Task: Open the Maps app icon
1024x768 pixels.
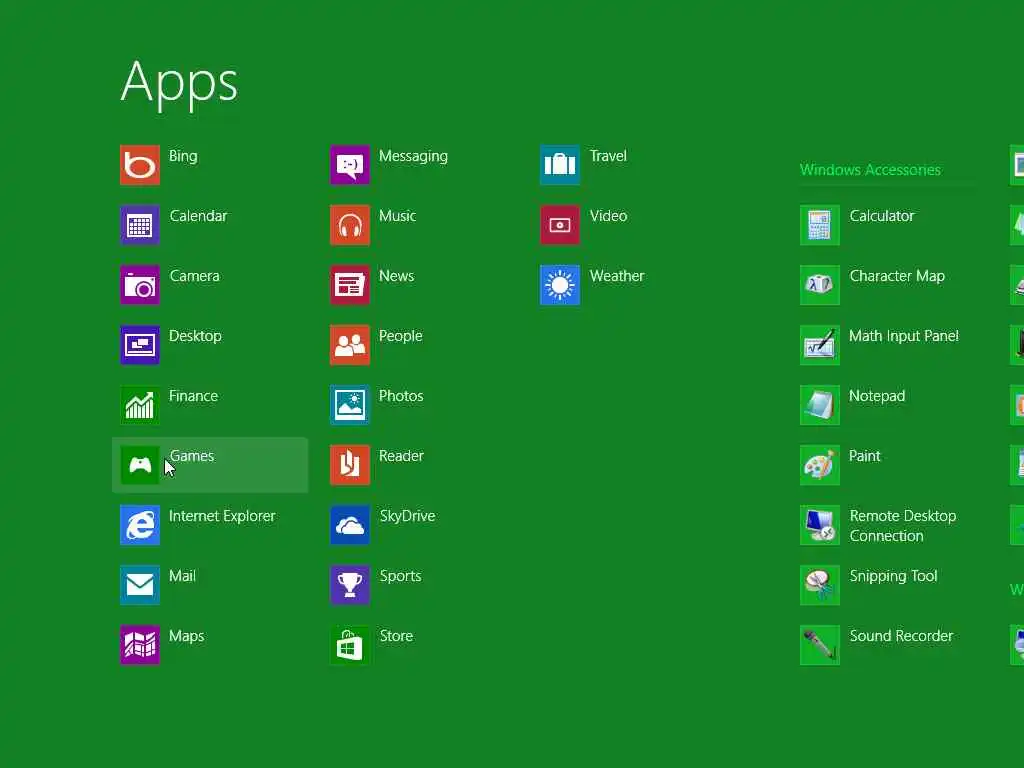Action: (x=140, y=645)
